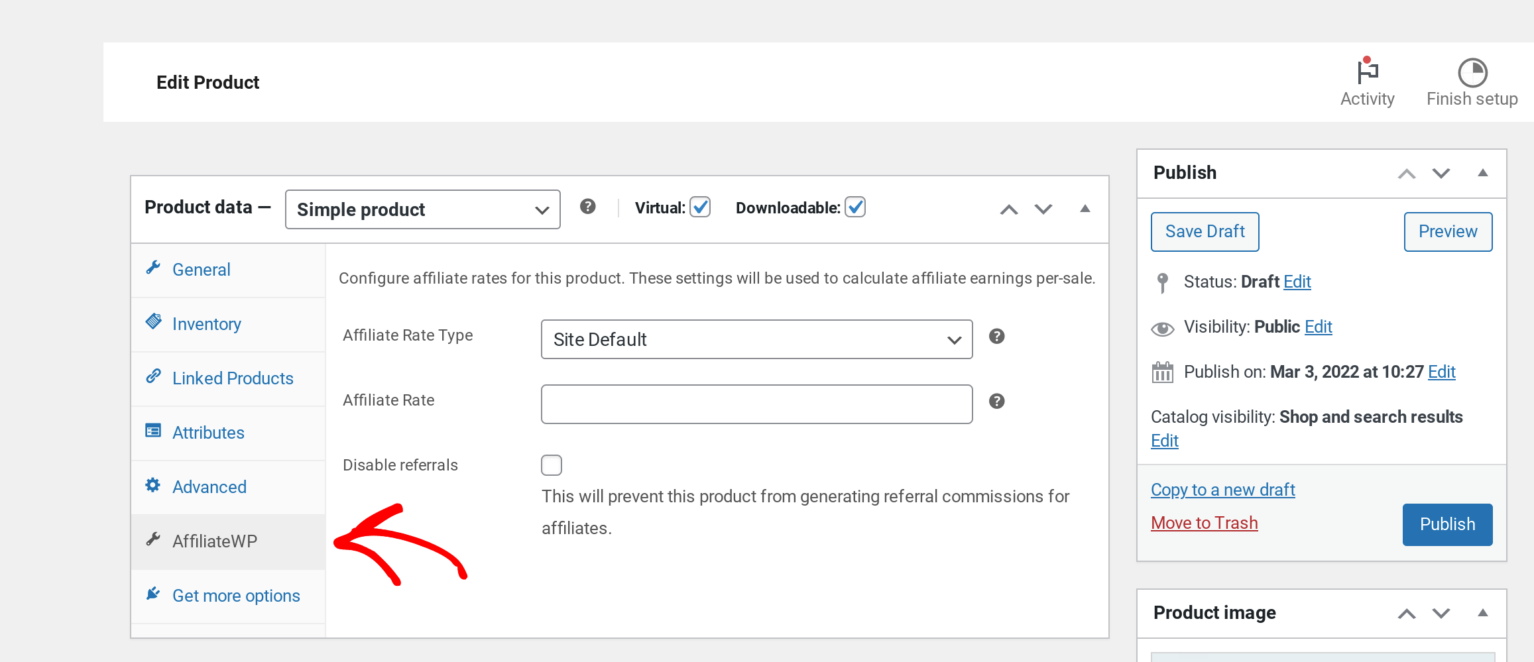The image size is (1534, 662).
Task: Collapse the Publish panel
Action: 1483,172
